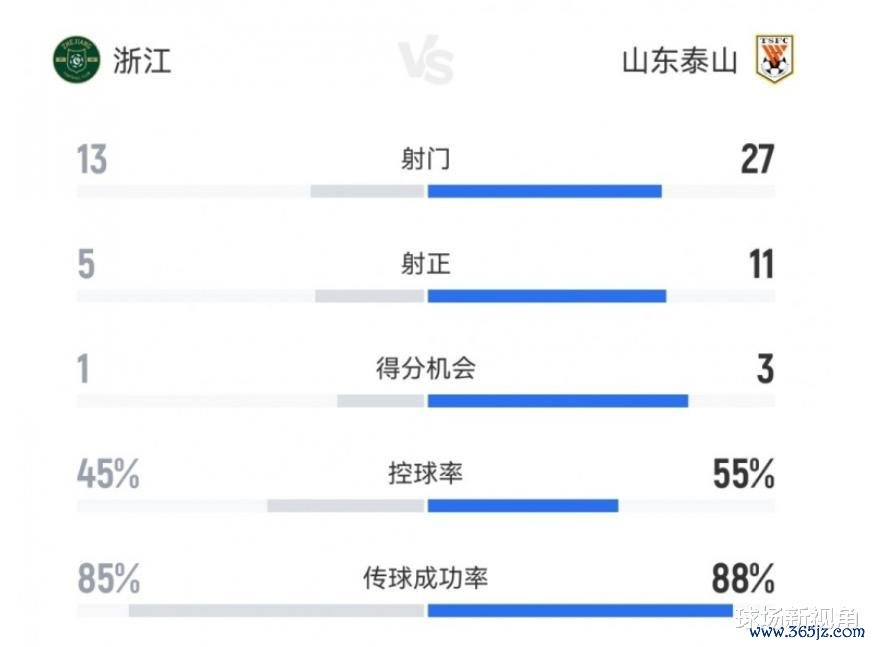Select Zhejiang's shots value 13

pyautogui.click(x=92, y=160)
